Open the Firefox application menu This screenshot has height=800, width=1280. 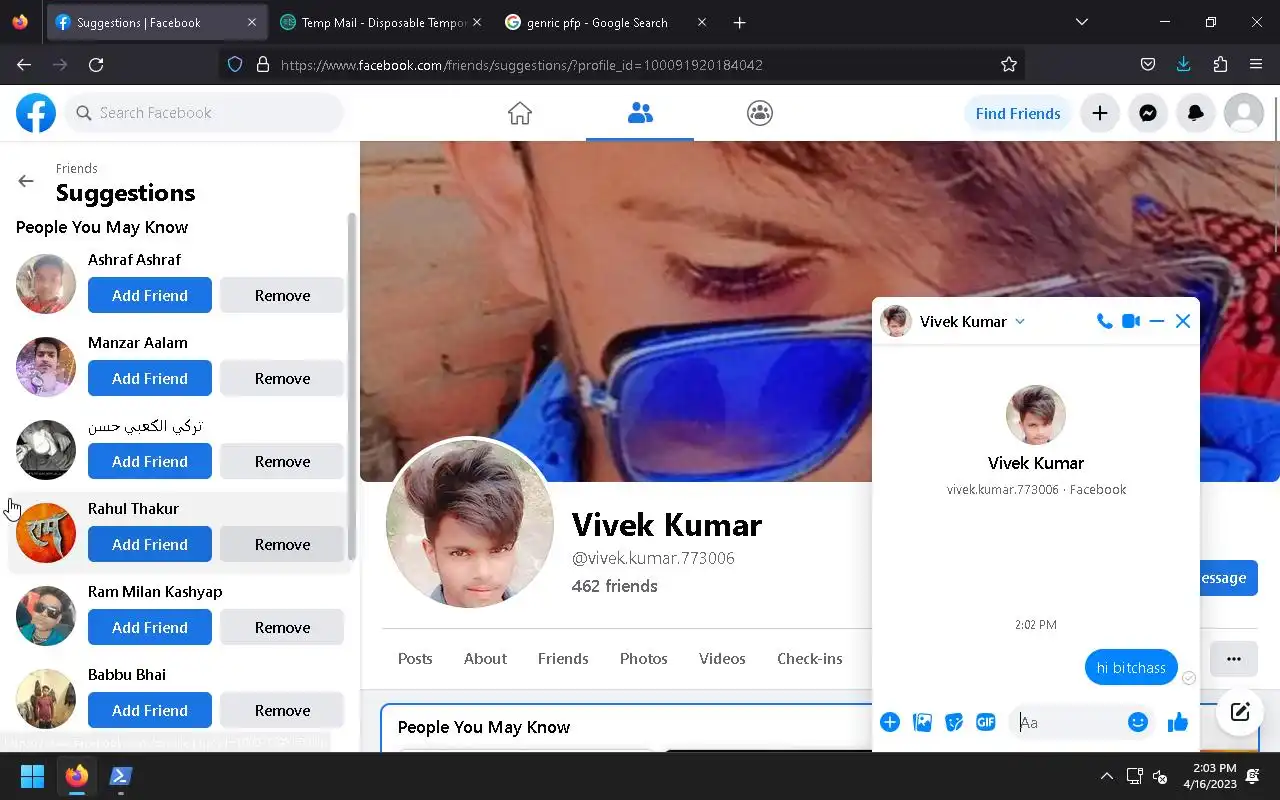coord(1256,64)
